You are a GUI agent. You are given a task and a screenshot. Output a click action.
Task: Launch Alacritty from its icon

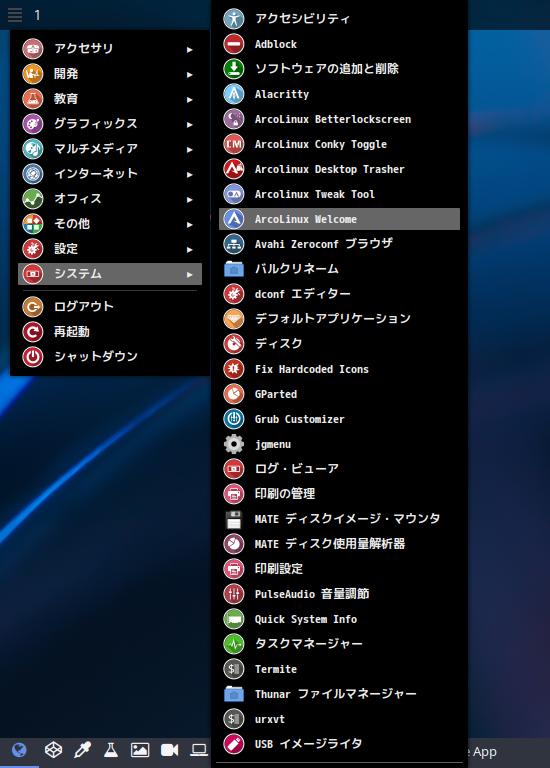click(234, 94)
